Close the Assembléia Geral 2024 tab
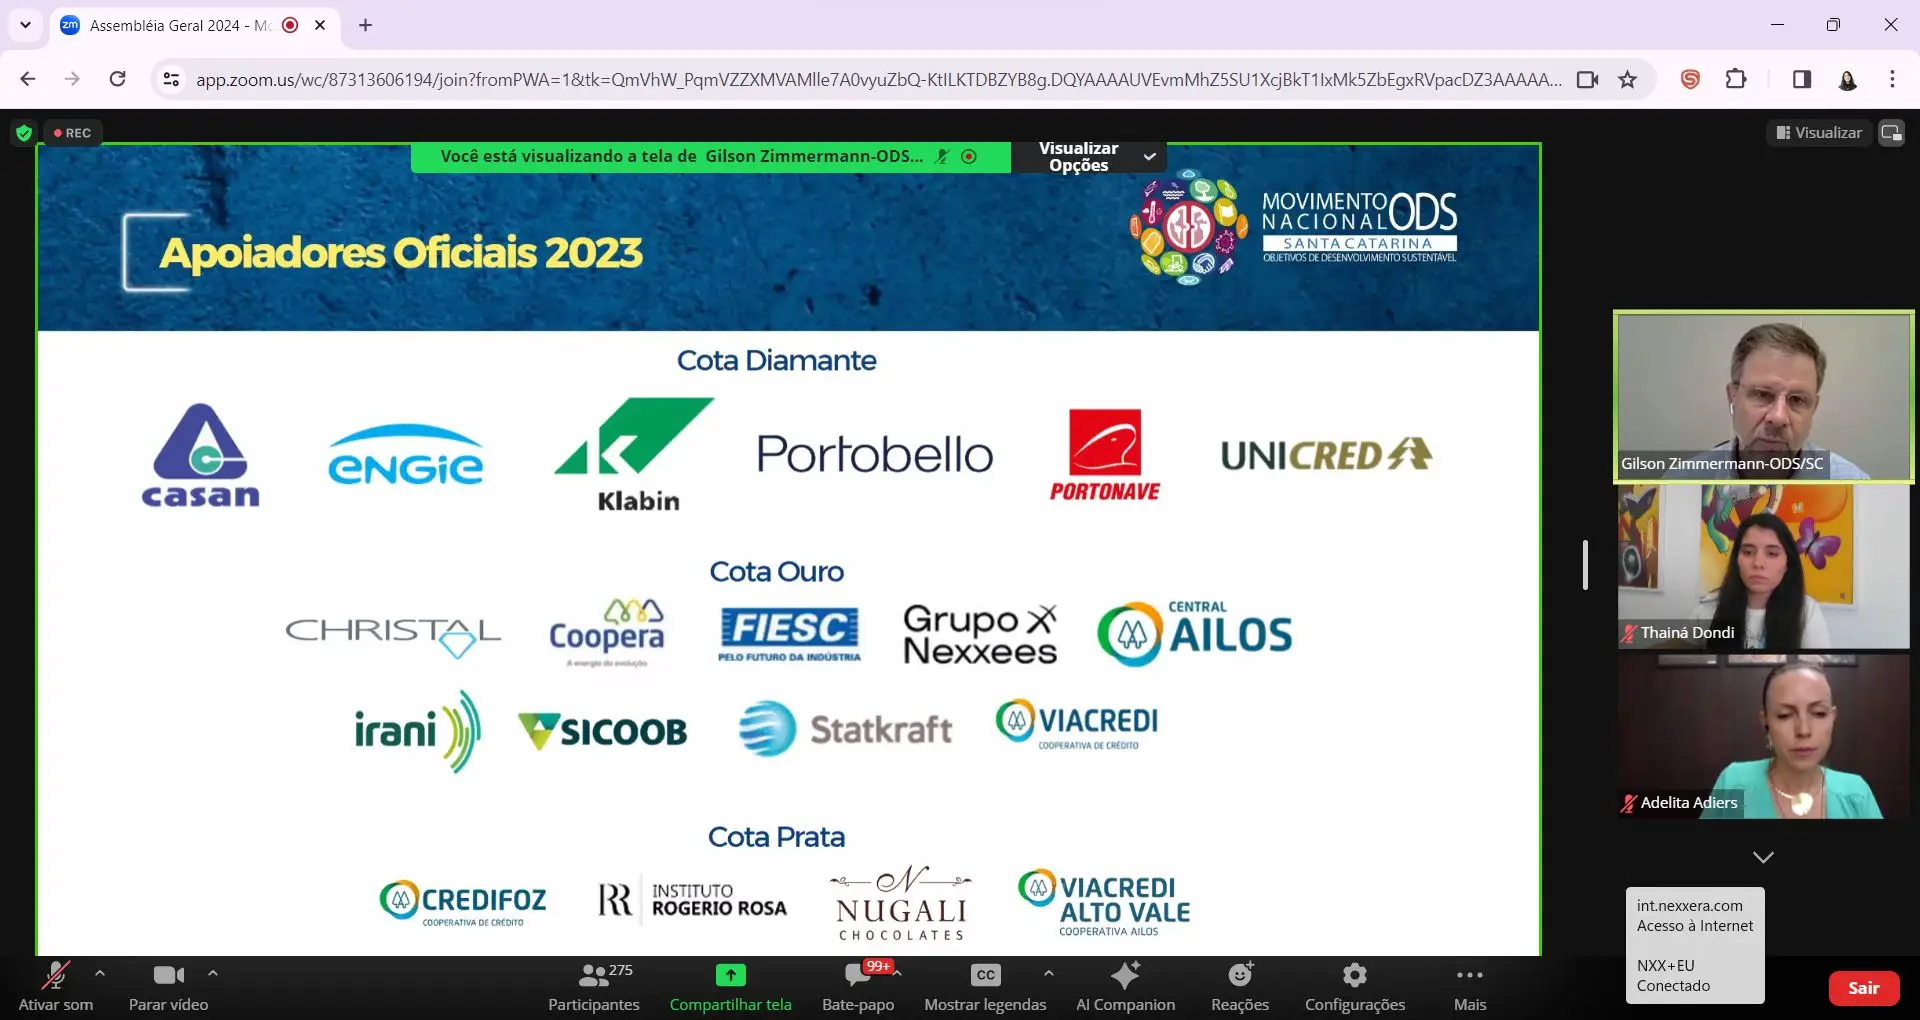The height and width of the screenshot is (1020, 1920). 320,25
